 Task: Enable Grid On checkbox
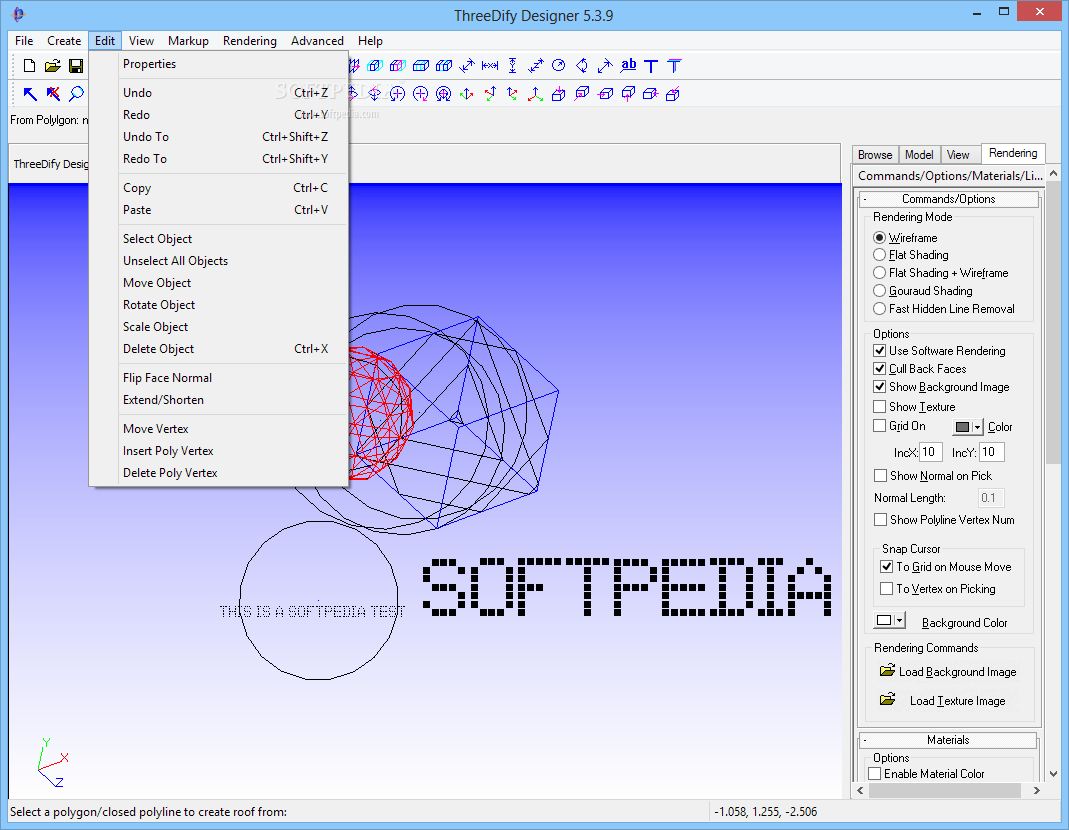click(x=879, y=425)
